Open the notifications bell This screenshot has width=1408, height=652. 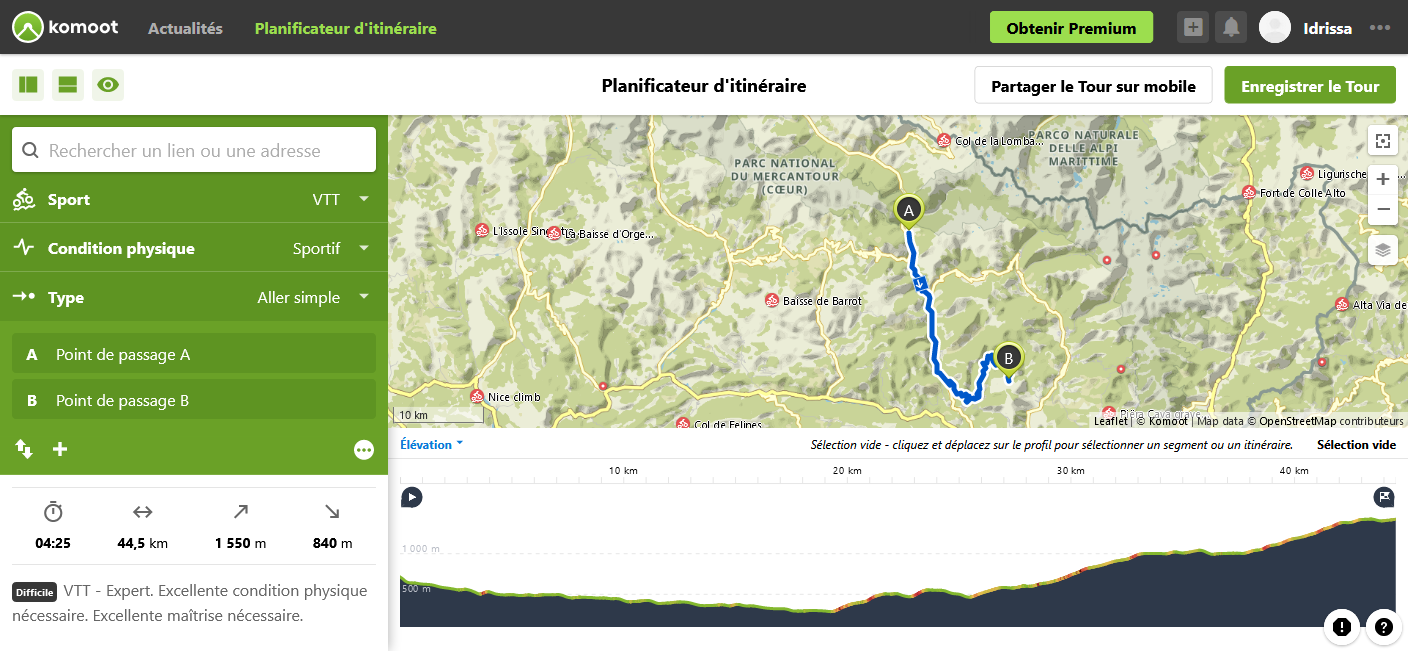point(1231,28)
